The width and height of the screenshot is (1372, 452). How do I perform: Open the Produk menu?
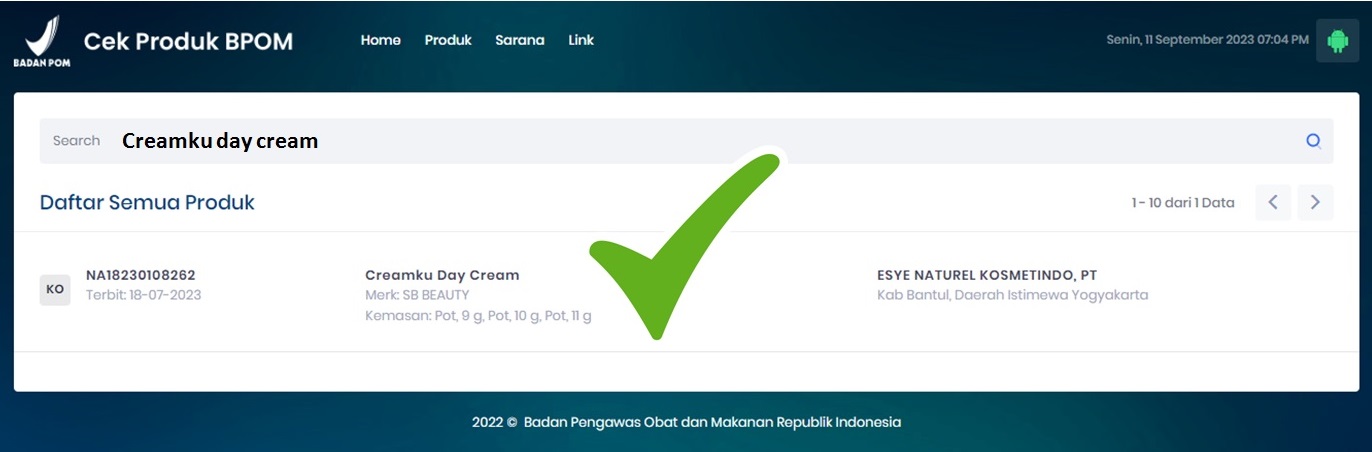click(x=448, y=40)
